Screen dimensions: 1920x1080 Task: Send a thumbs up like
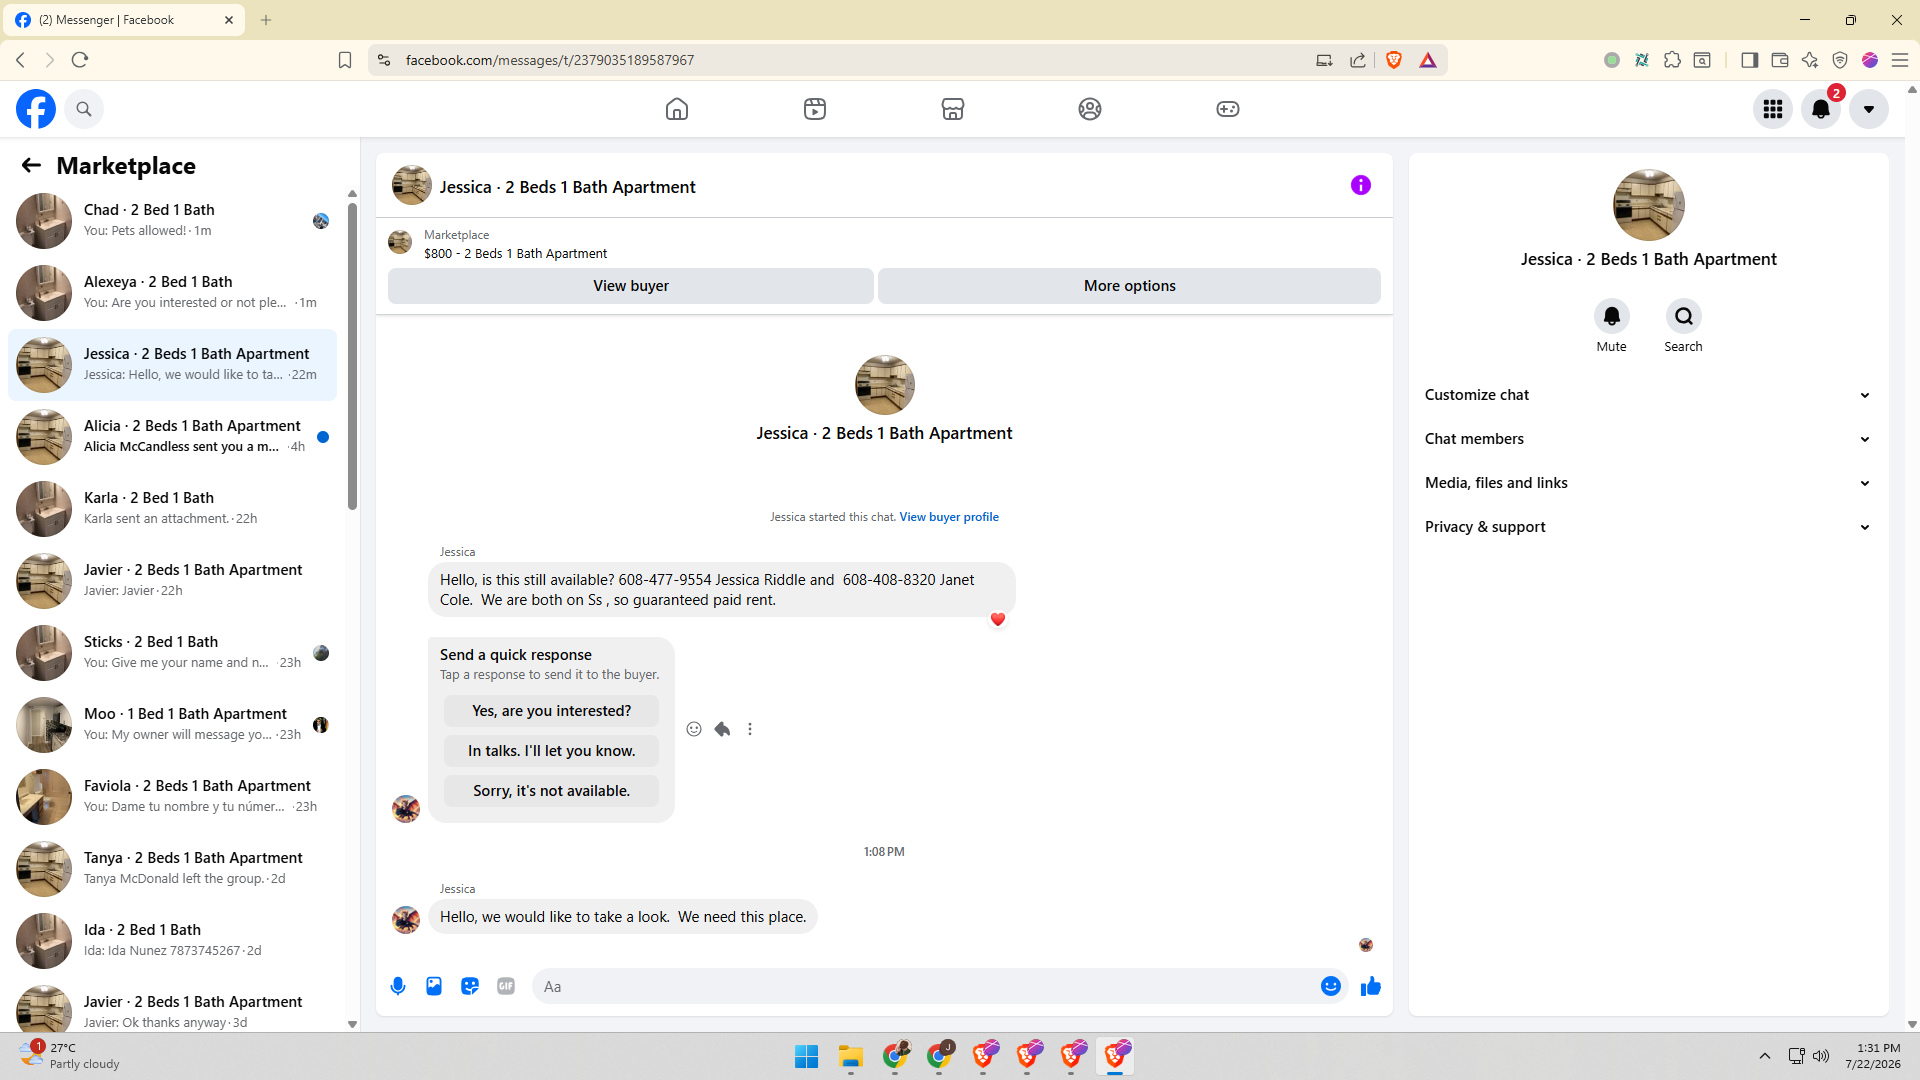(x=1371, y=986)
